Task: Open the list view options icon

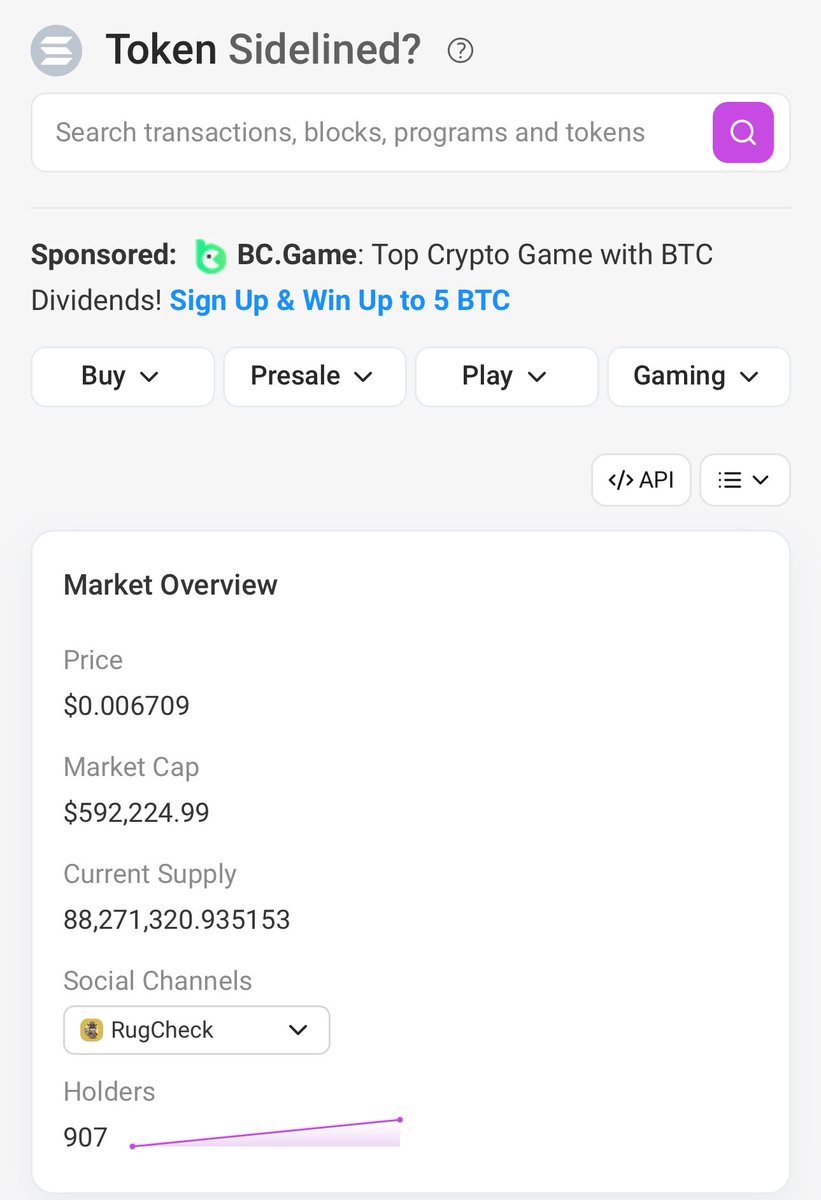Action: 730,480
